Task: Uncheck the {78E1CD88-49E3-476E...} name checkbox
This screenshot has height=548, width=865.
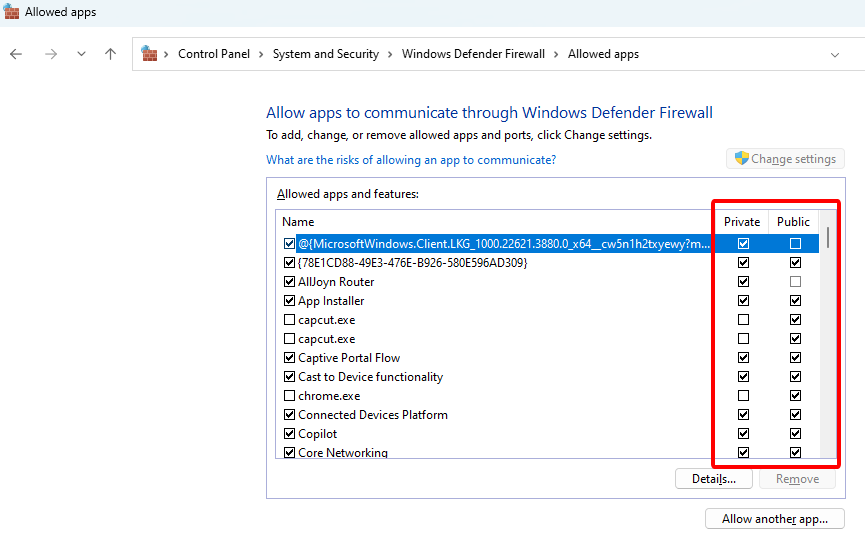Action: click(289, 263)
